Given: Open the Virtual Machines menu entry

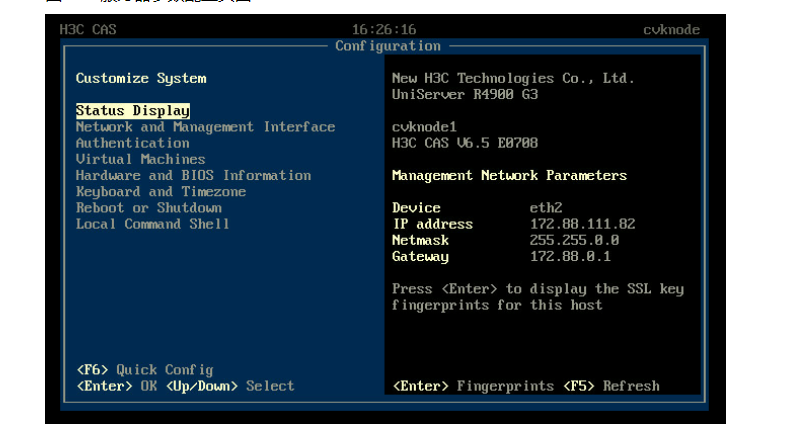Looking at the screenshot, I should [x=140, y=159].
